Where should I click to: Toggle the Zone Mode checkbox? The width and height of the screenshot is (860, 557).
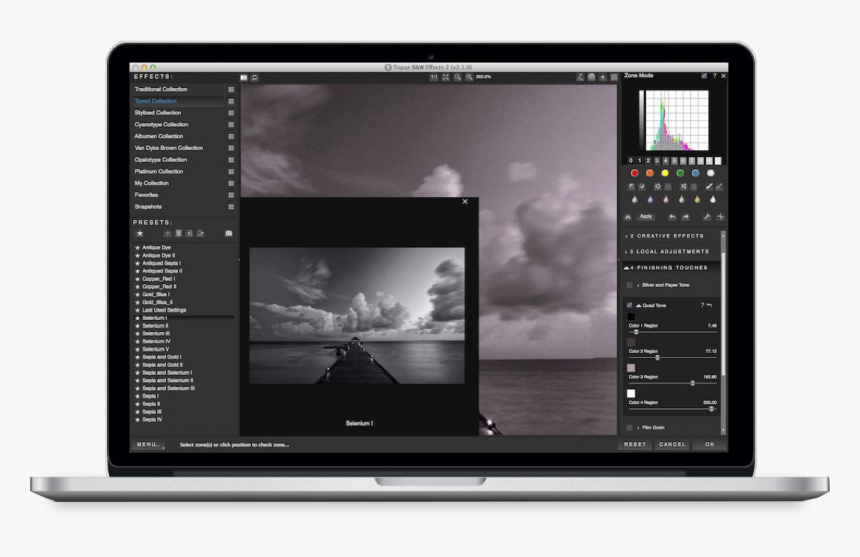pyautogui.click(x=704, y=76)
